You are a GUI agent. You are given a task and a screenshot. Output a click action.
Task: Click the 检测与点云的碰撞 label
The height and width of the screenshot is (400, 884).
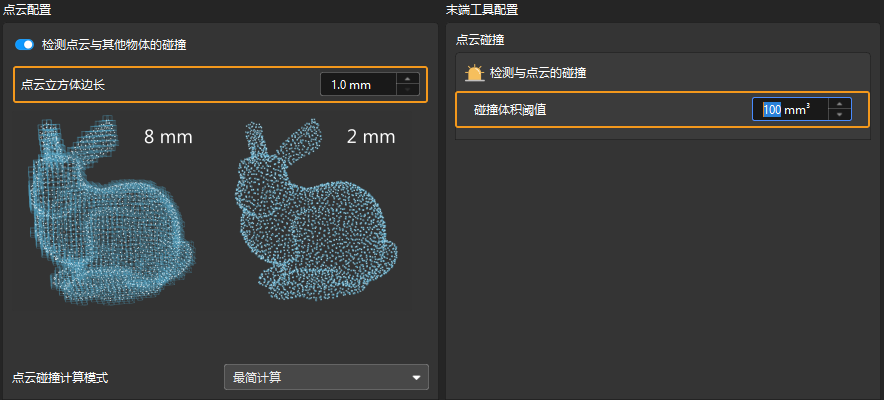click(x=538, y=73)
